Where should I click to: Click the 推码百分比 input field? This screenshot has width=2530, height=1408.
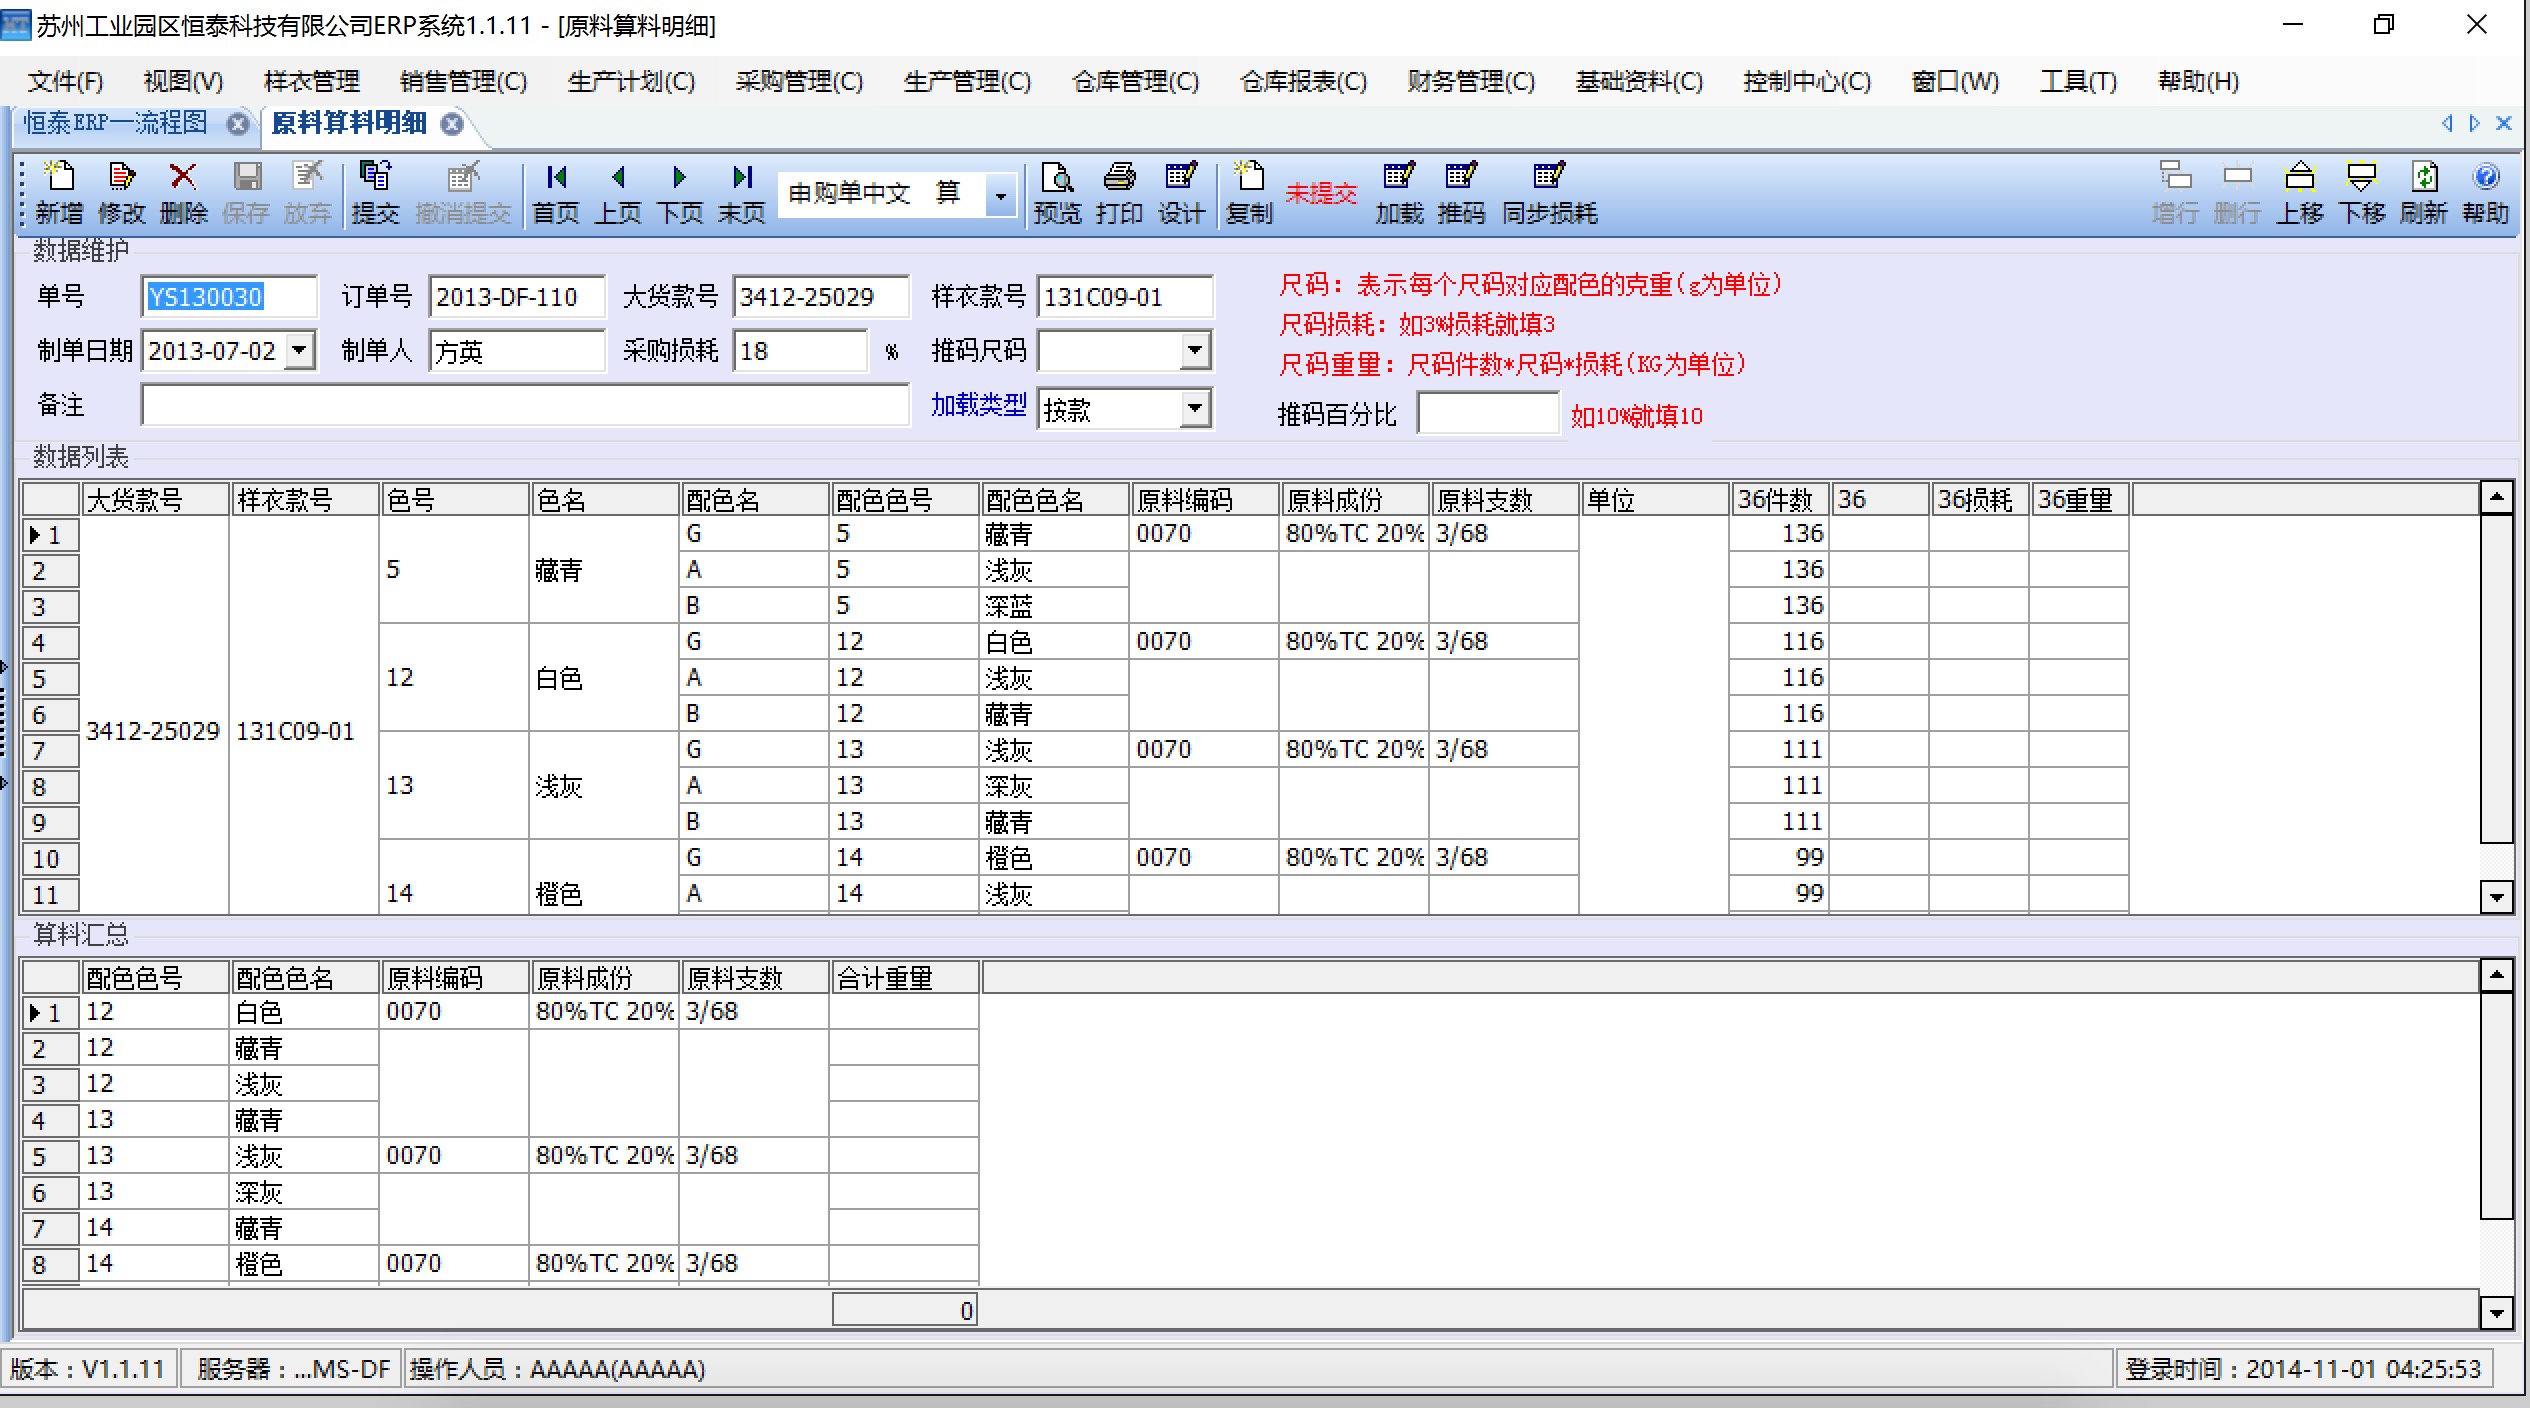[1488, 413]
